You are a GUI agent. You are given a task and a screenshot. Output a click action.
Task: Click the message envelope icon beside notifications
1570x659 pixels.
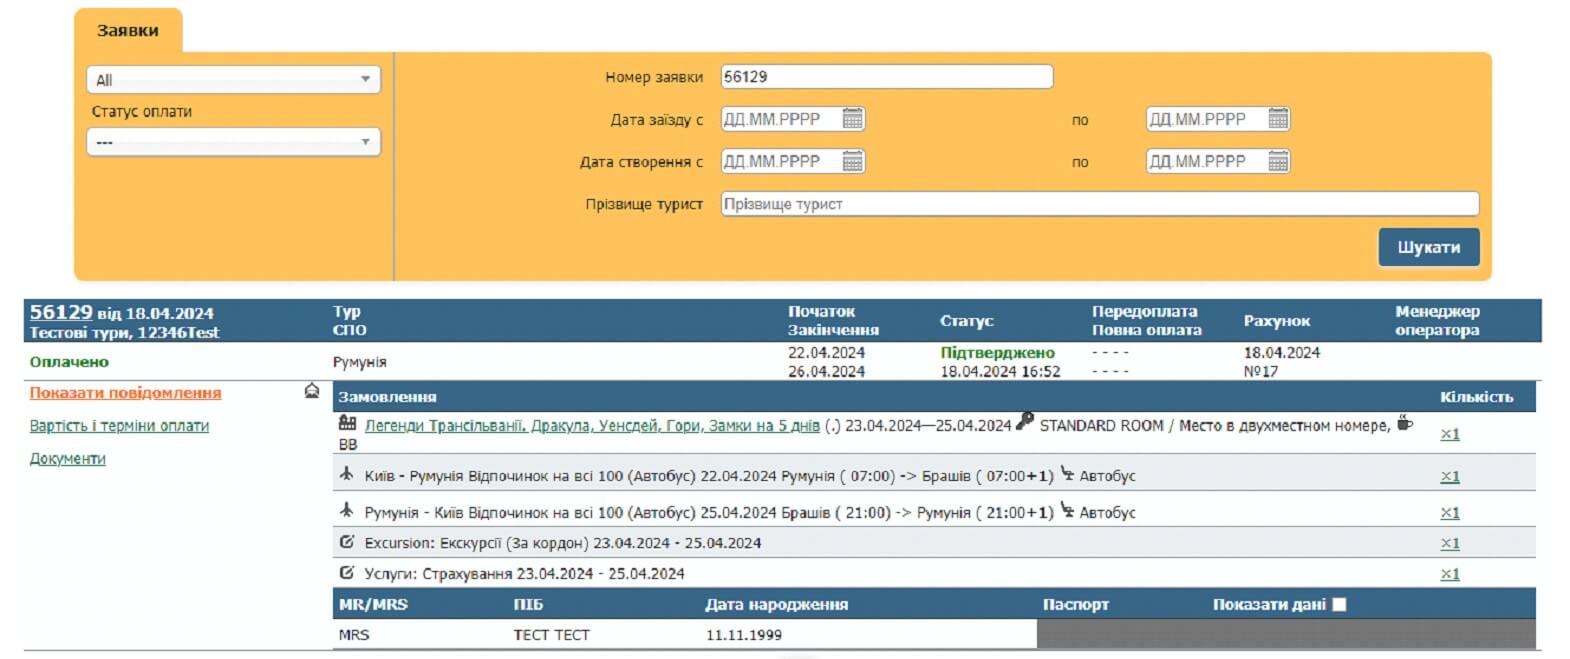click(312, 391)
